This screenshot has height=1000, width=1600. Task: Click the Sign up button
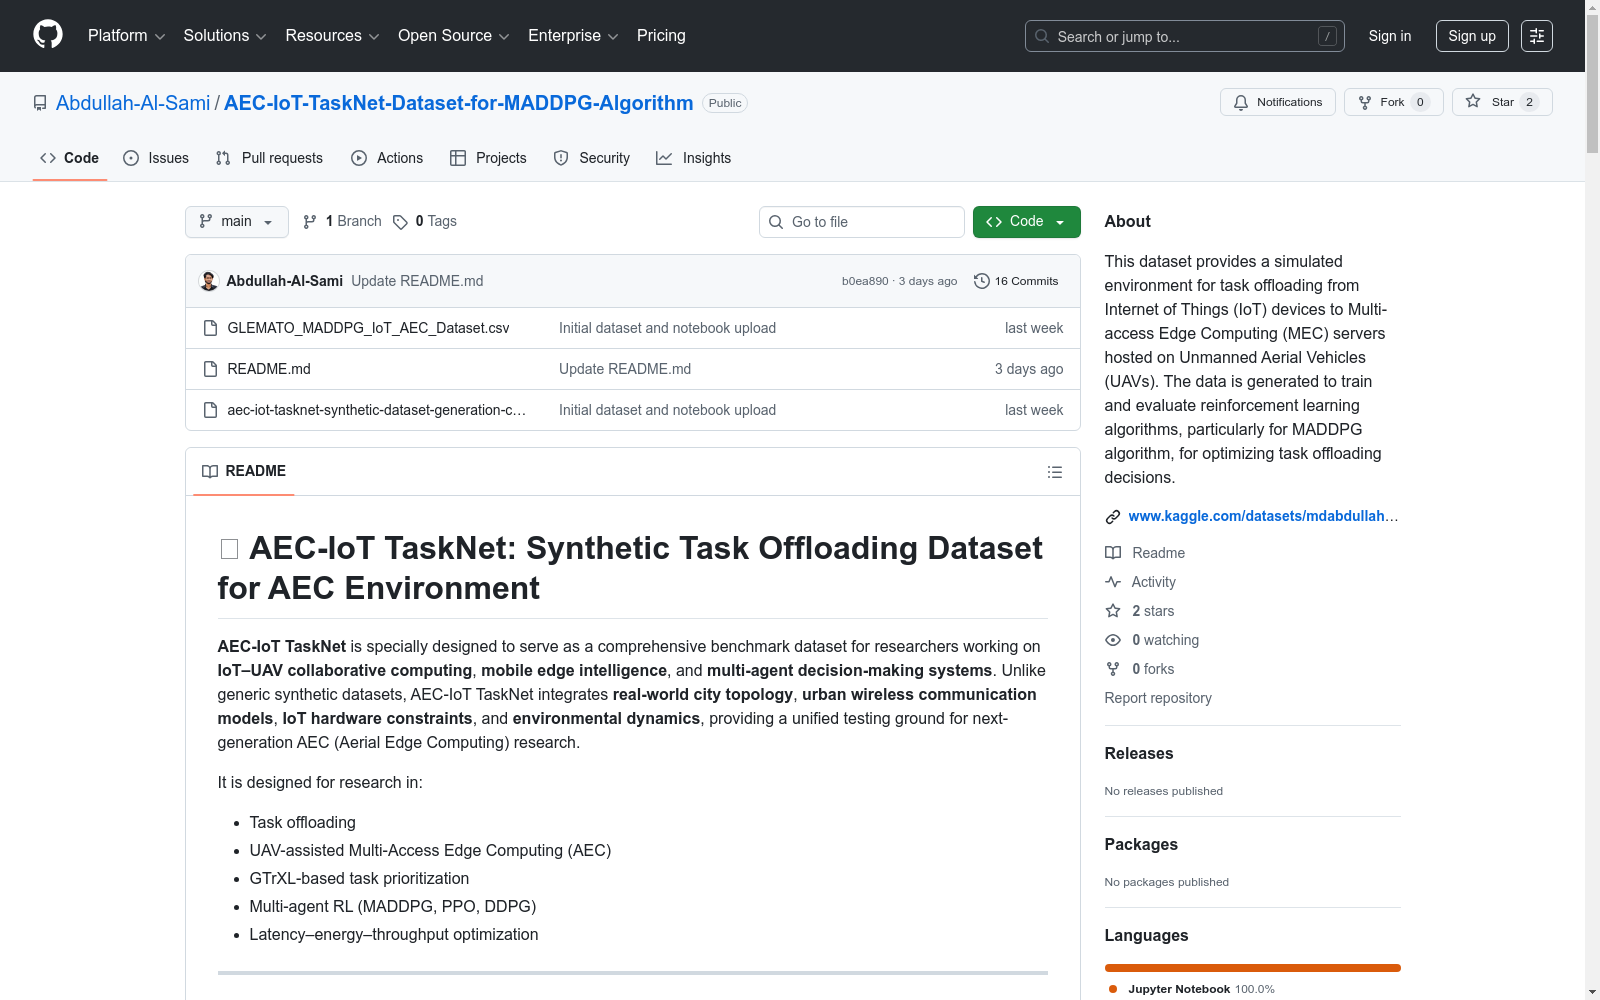1472,36
